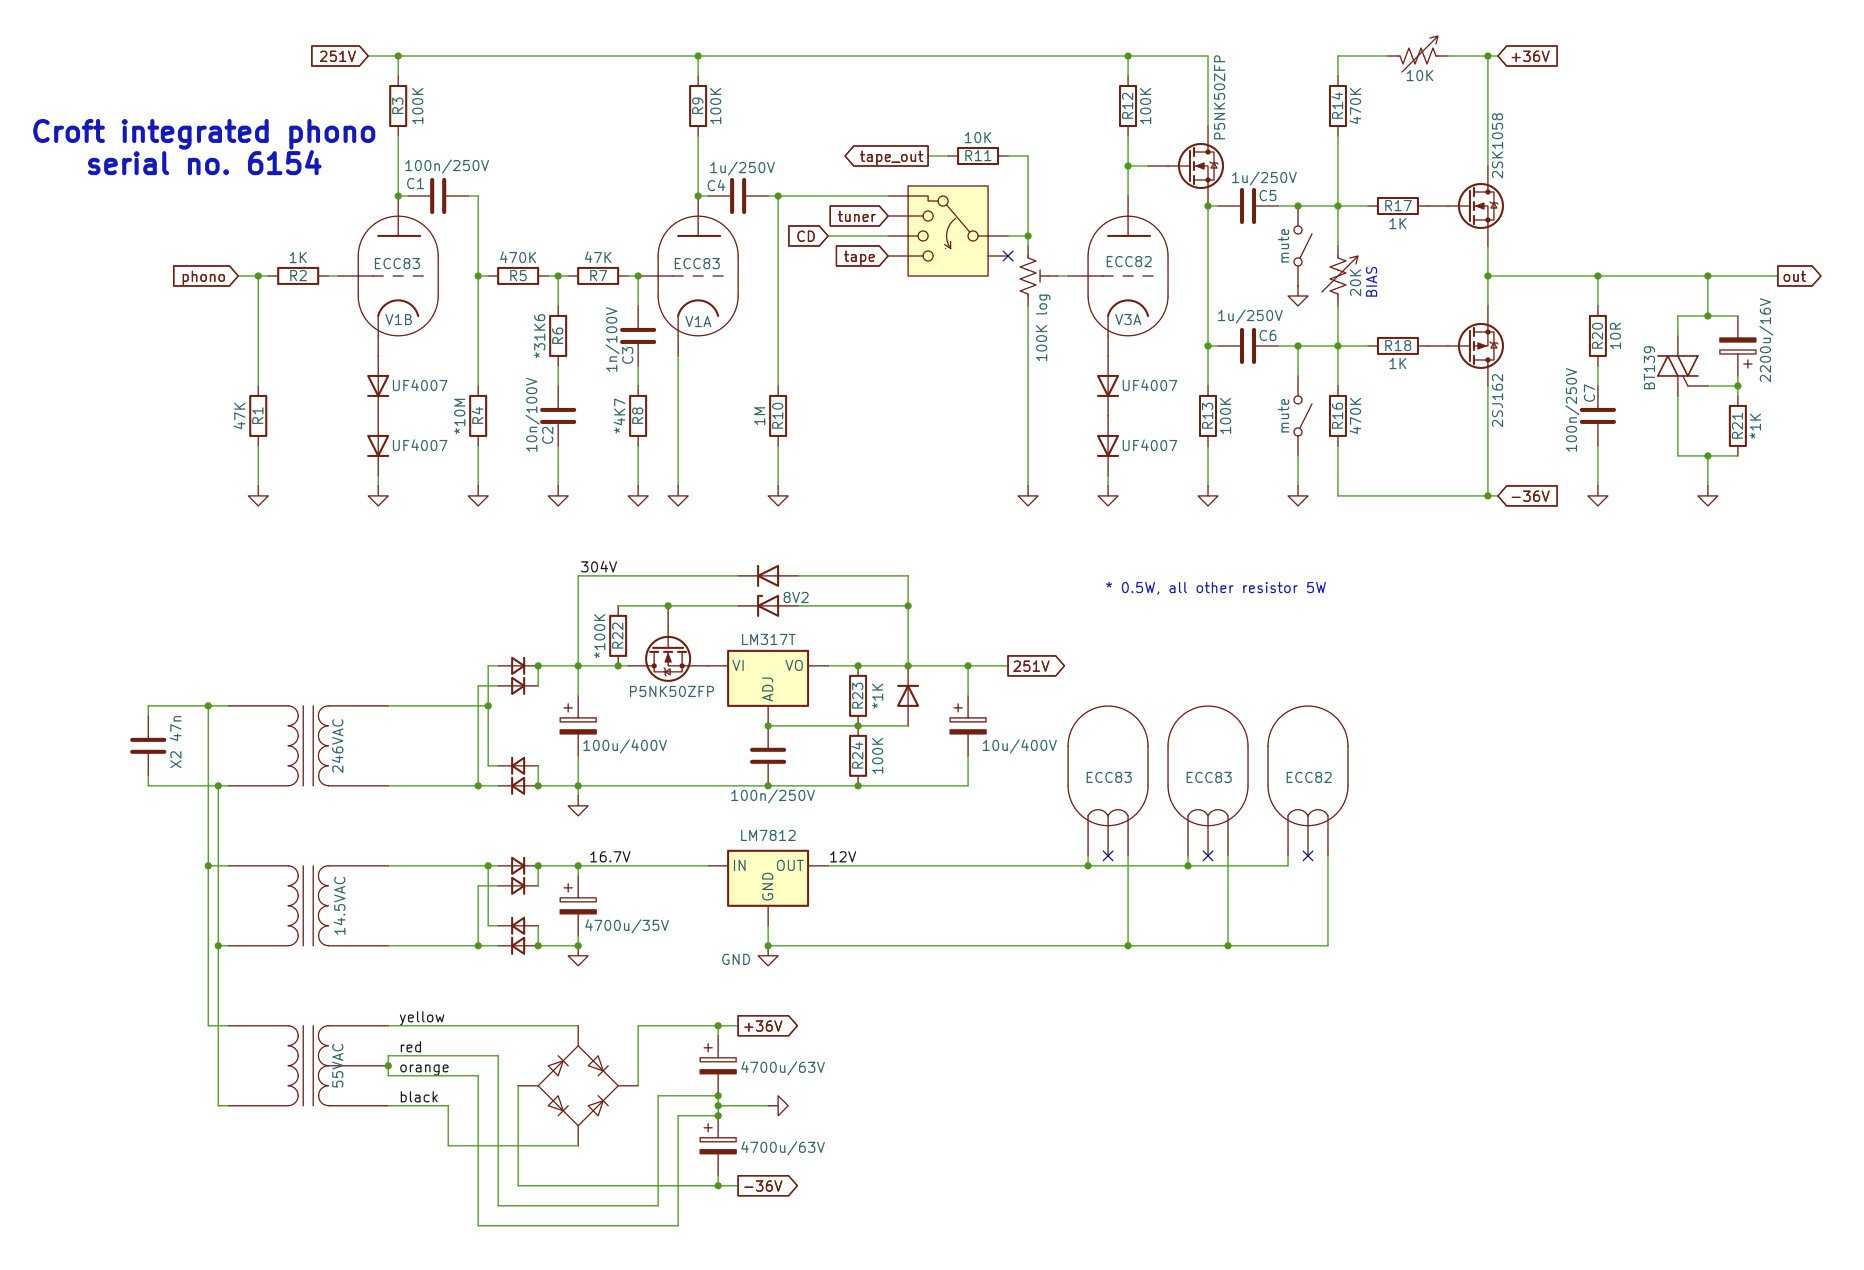
Task: Click the '* 0.5W, all other resistor 5W' note
Action: (1215, 588)
